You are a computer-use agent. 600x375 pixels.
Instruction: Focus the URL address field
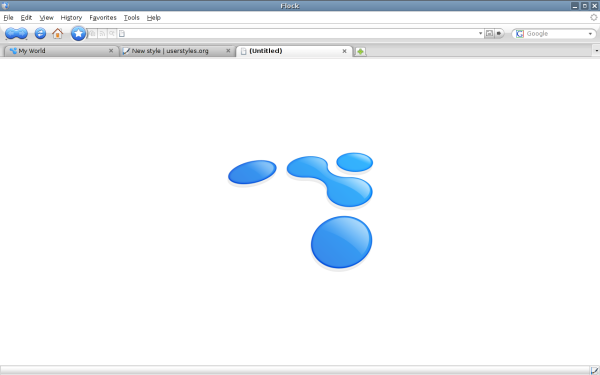pos(301,34)
